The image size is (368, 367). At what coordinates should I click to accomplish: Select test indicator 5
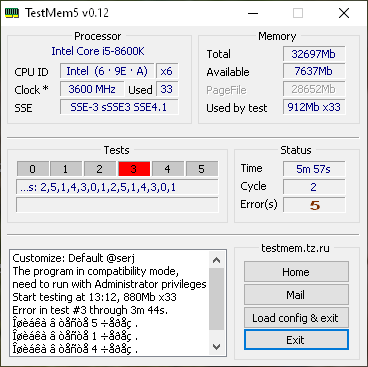[202, 169]
